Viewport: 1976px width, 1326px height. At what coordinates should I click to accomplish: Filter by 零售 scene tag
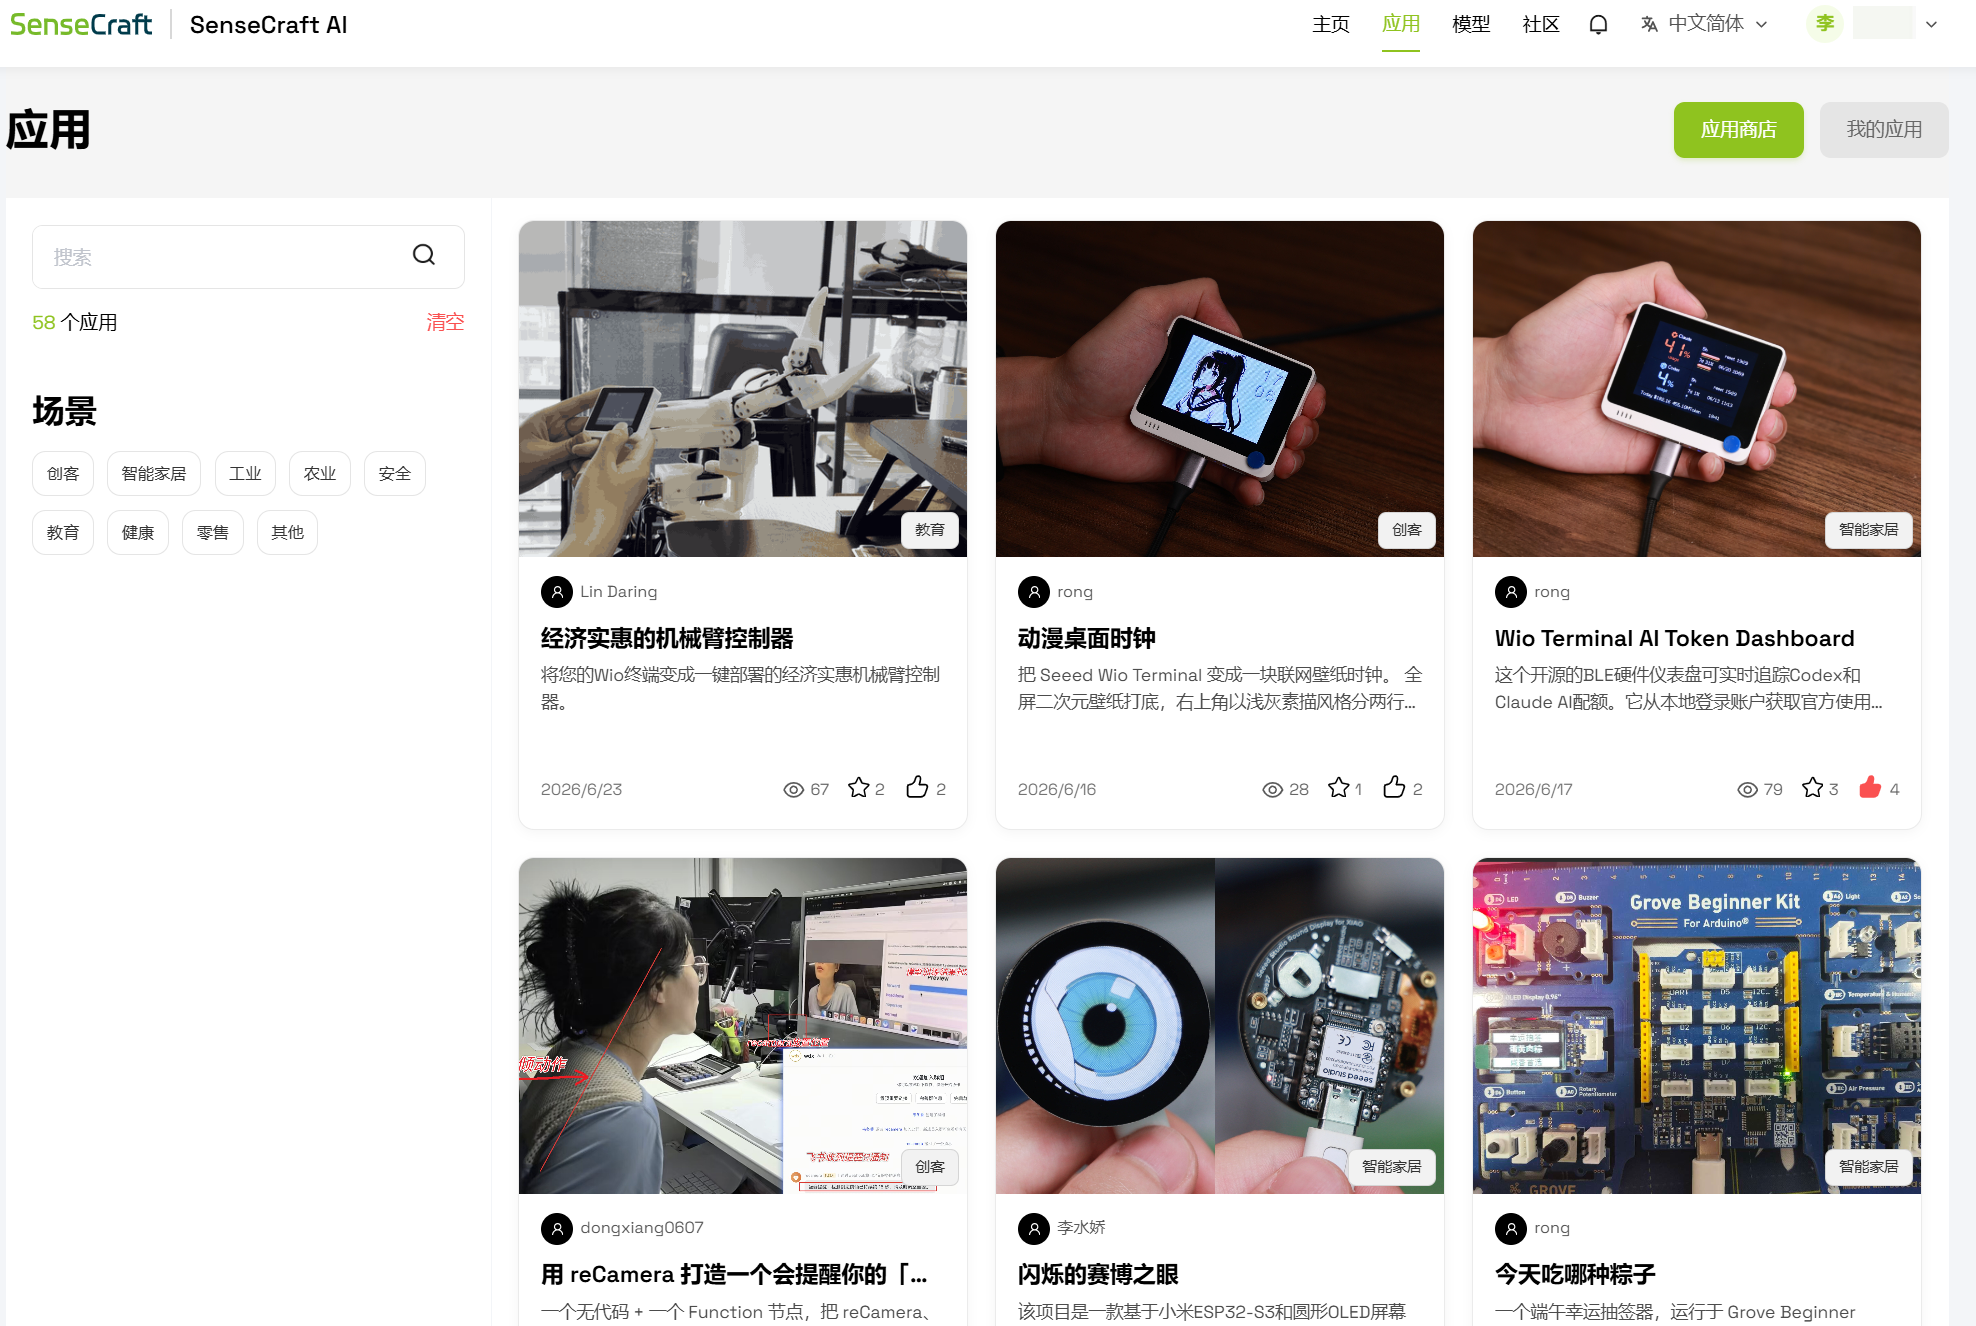coord(213,533)
